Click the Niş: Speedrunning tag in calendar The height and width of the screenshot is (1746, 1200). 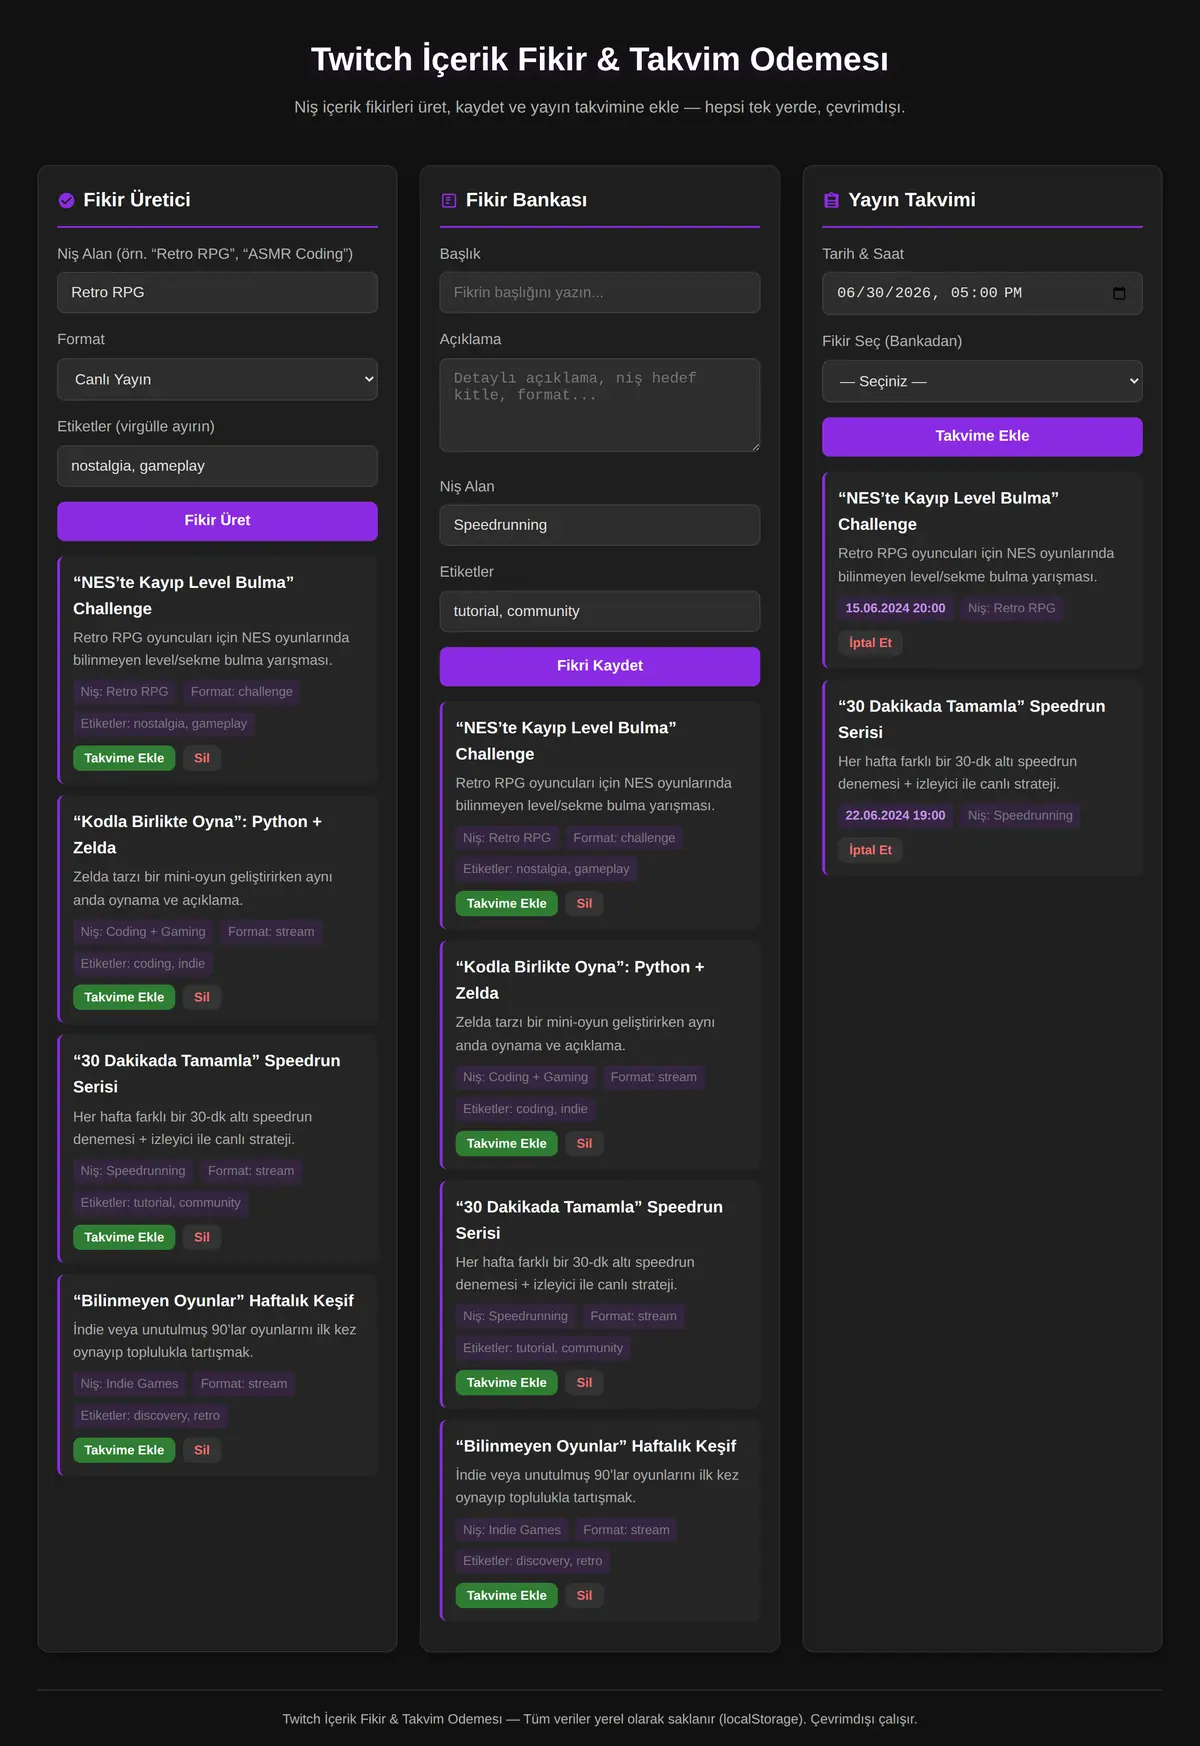pyautogui.click(x=1020, y=815)
